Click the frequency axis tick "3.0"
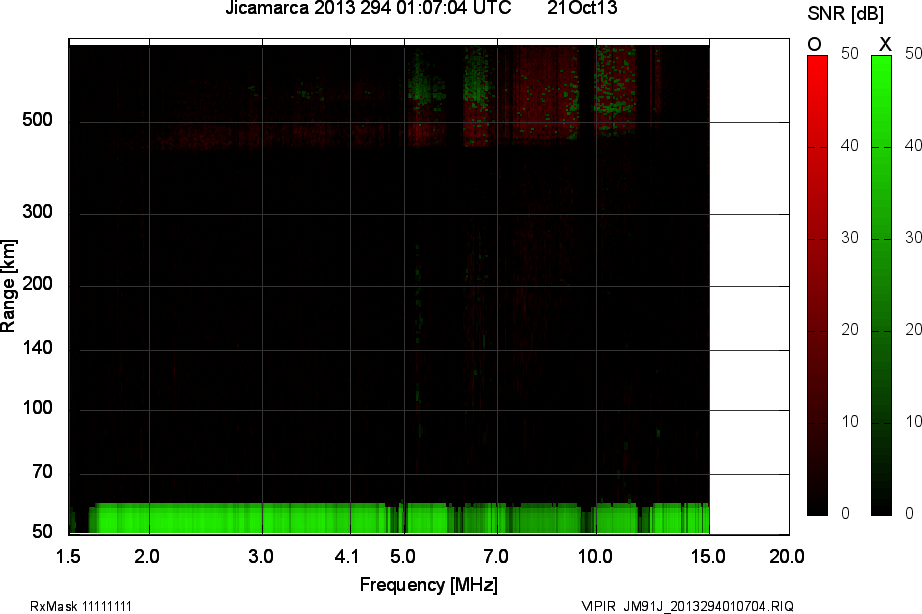922x614 pixels. [260, 556]
